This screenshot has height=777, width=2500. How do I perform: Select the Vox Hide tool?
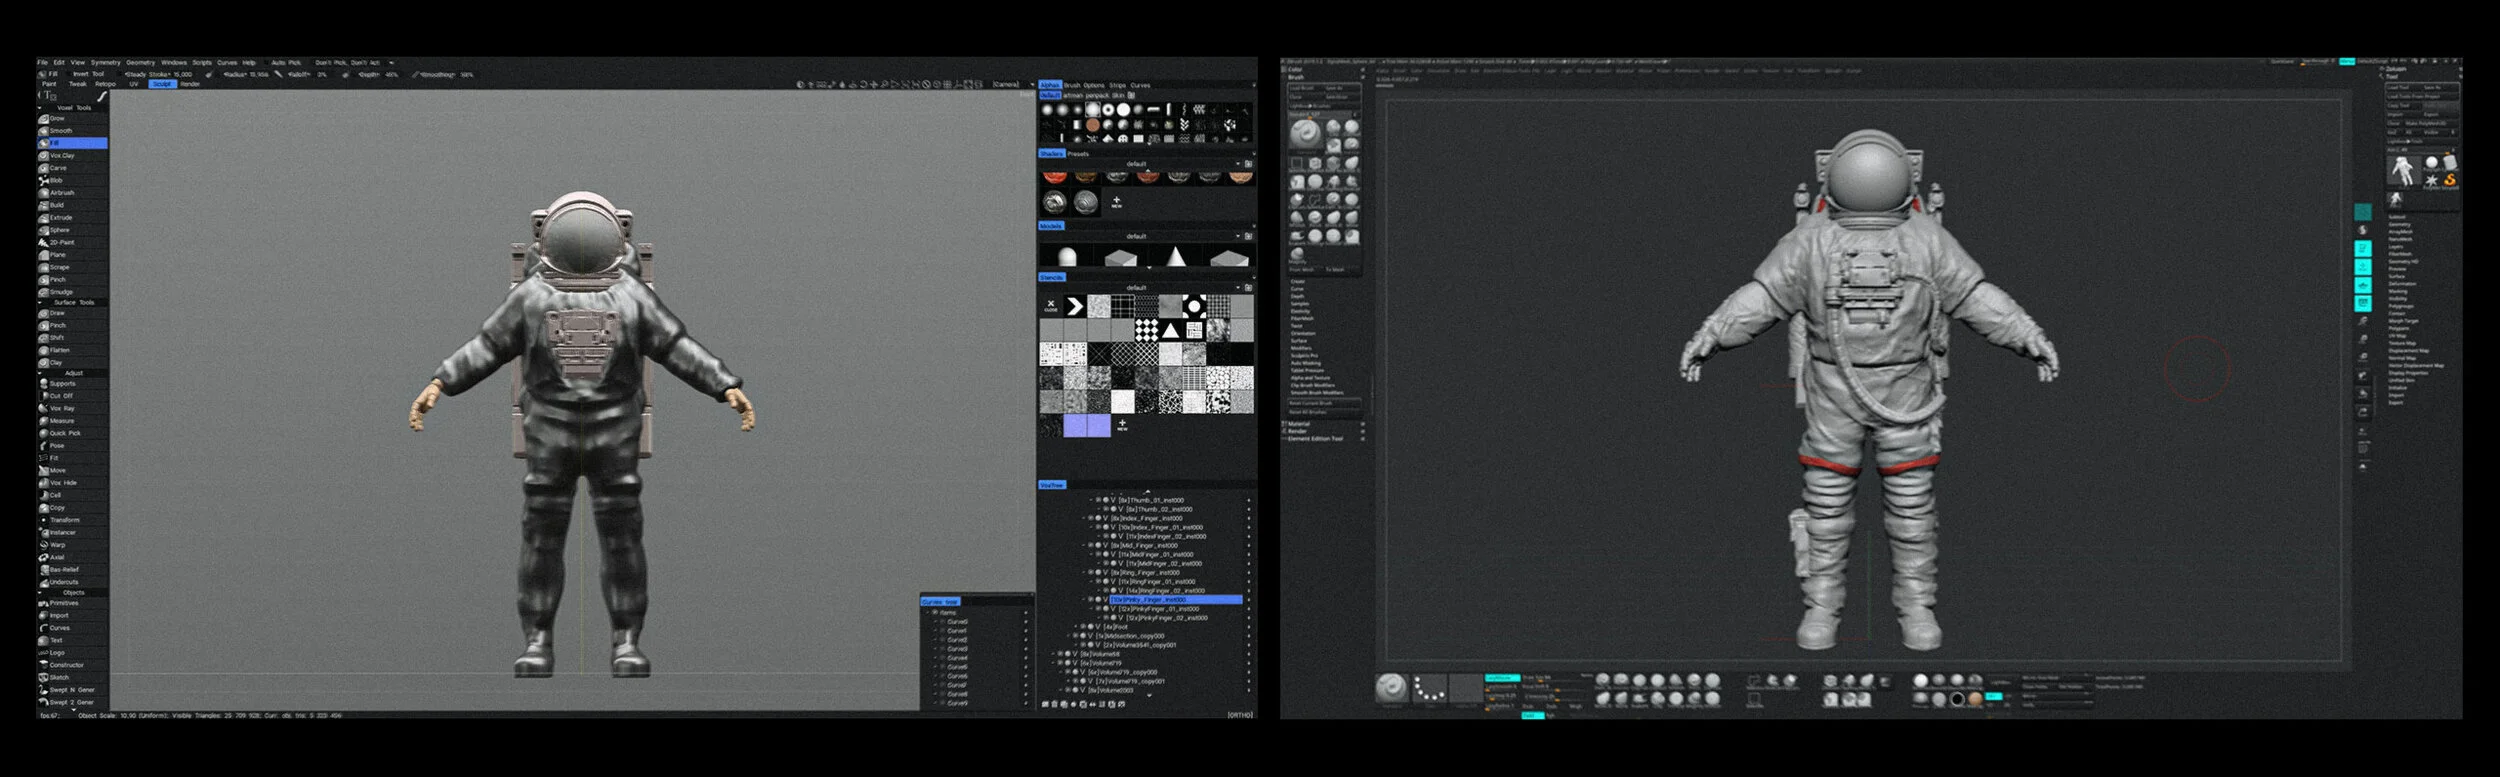[x=72, y=483]
